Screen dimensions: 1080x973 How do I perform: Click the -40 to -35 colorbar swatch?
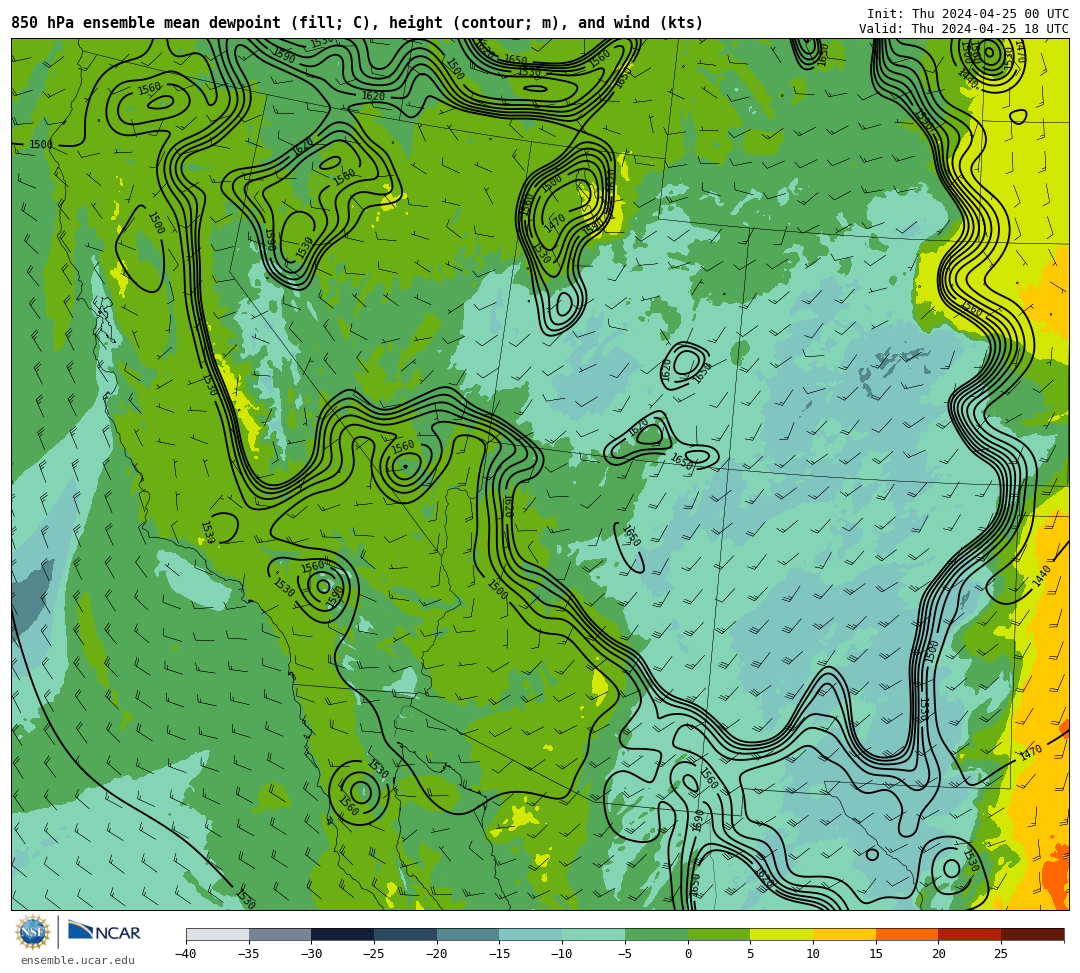click(218, 934)
